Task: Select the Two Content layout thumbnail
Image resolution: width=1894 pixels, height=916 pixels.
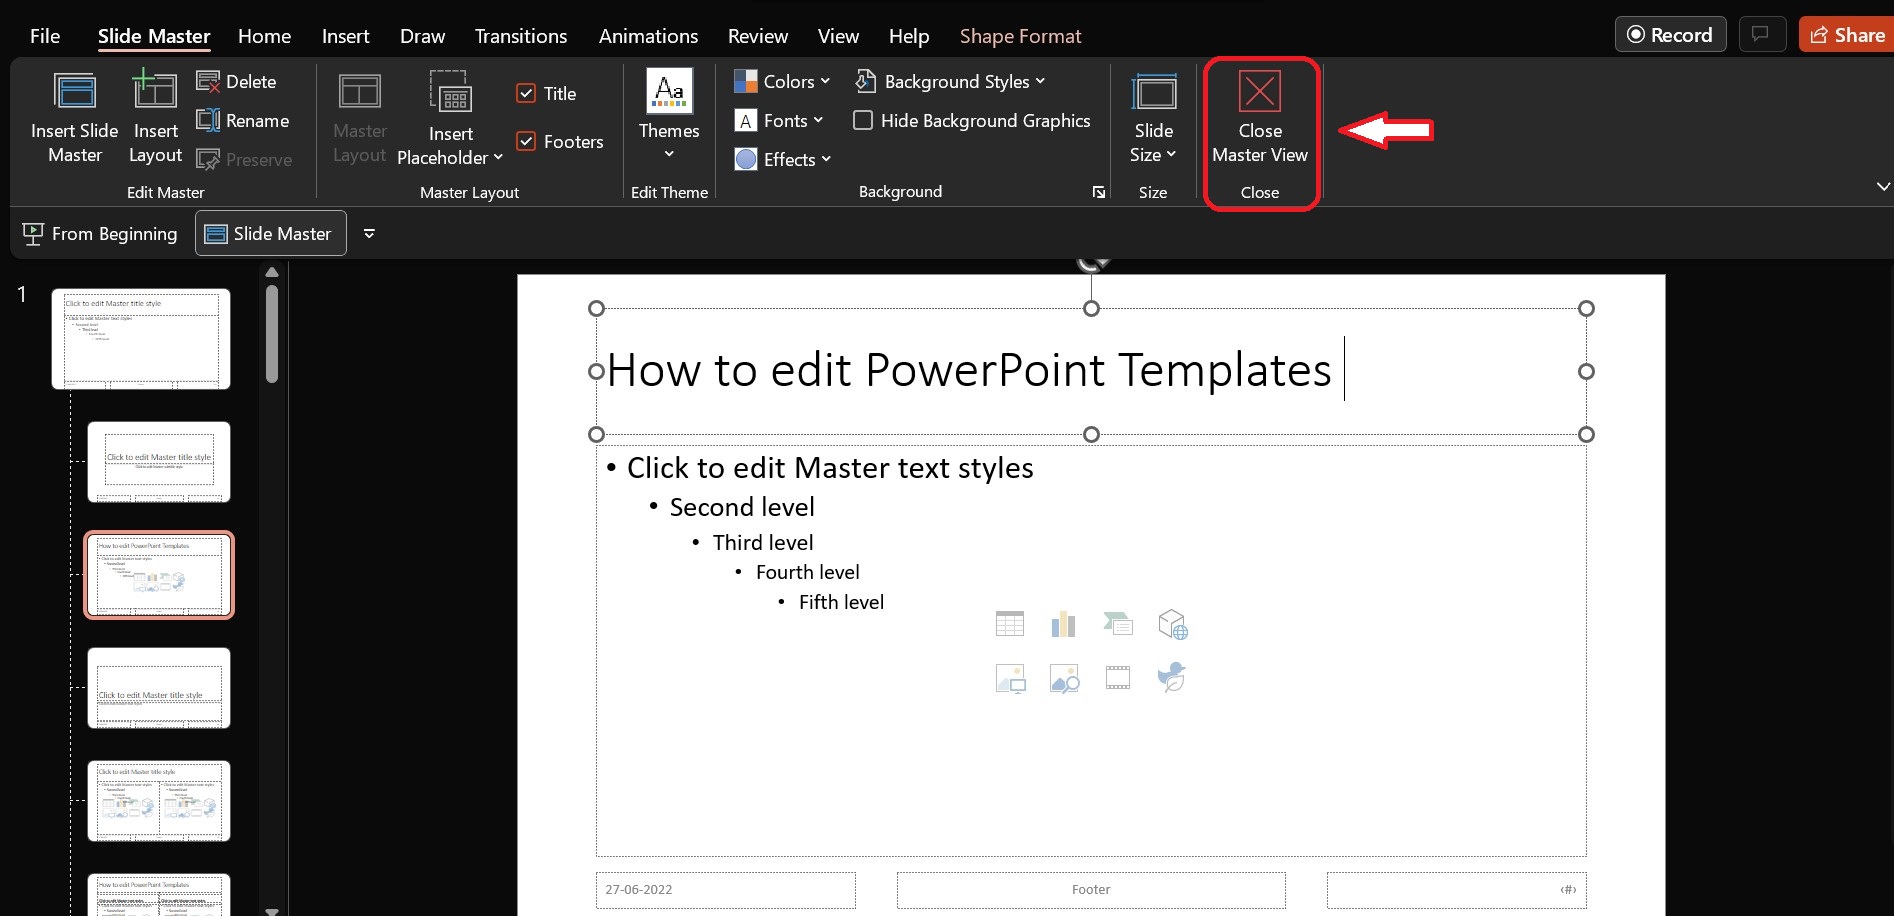Action: pos(159,801)
